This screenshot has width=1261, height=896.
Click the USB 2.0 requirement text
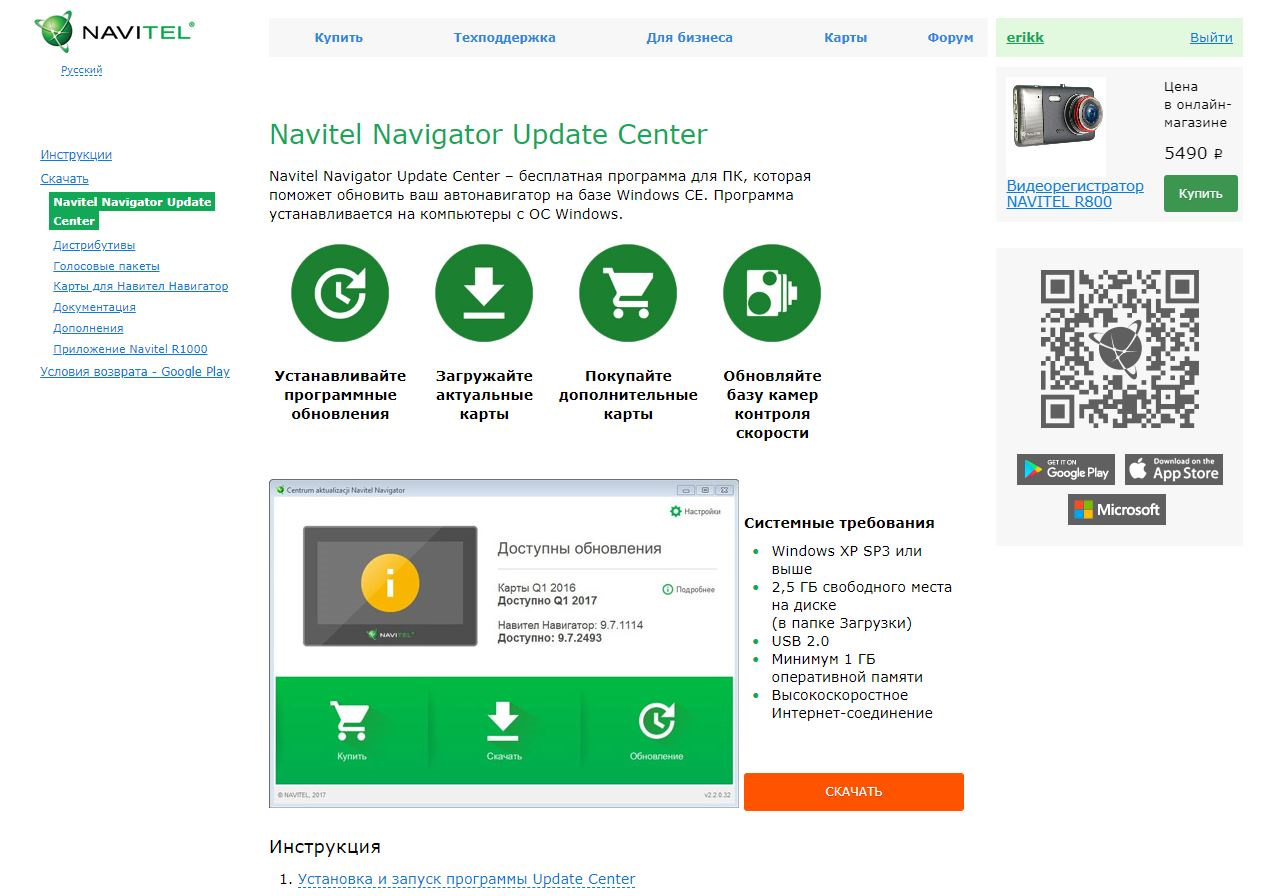click(800, 641)
